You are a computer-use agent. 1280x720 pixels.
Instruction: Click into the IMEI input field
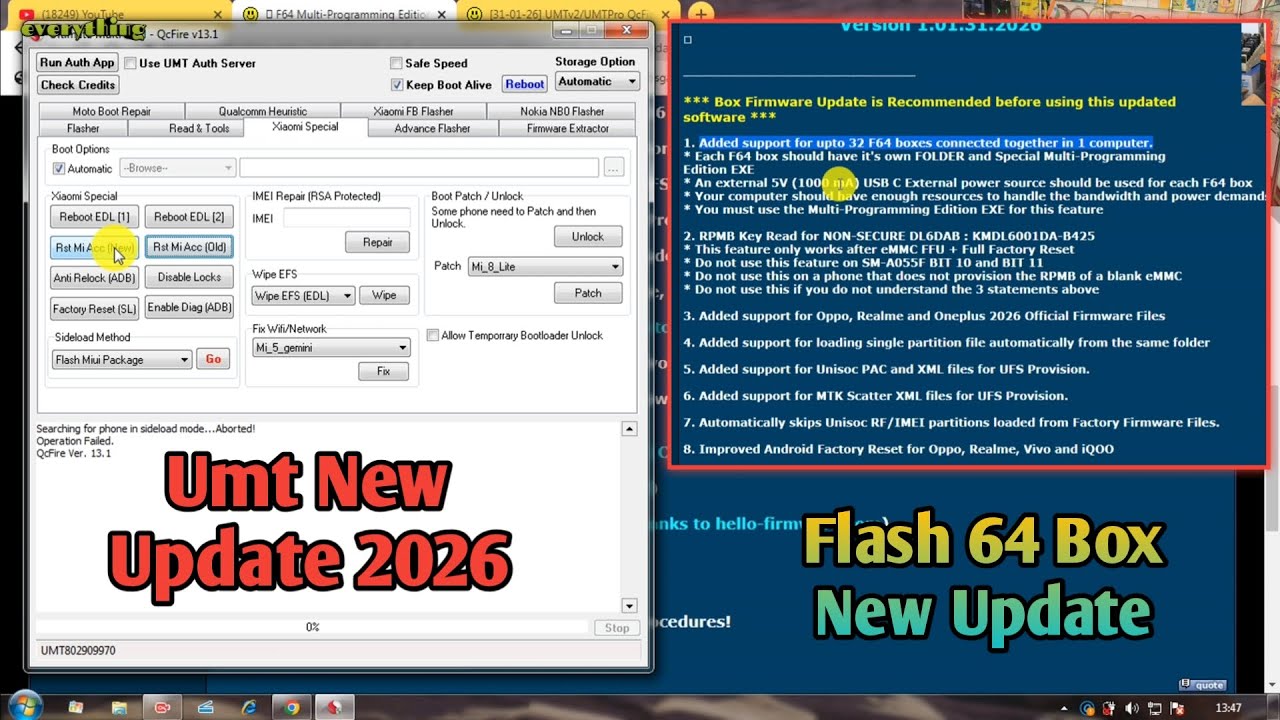point(347,218)
